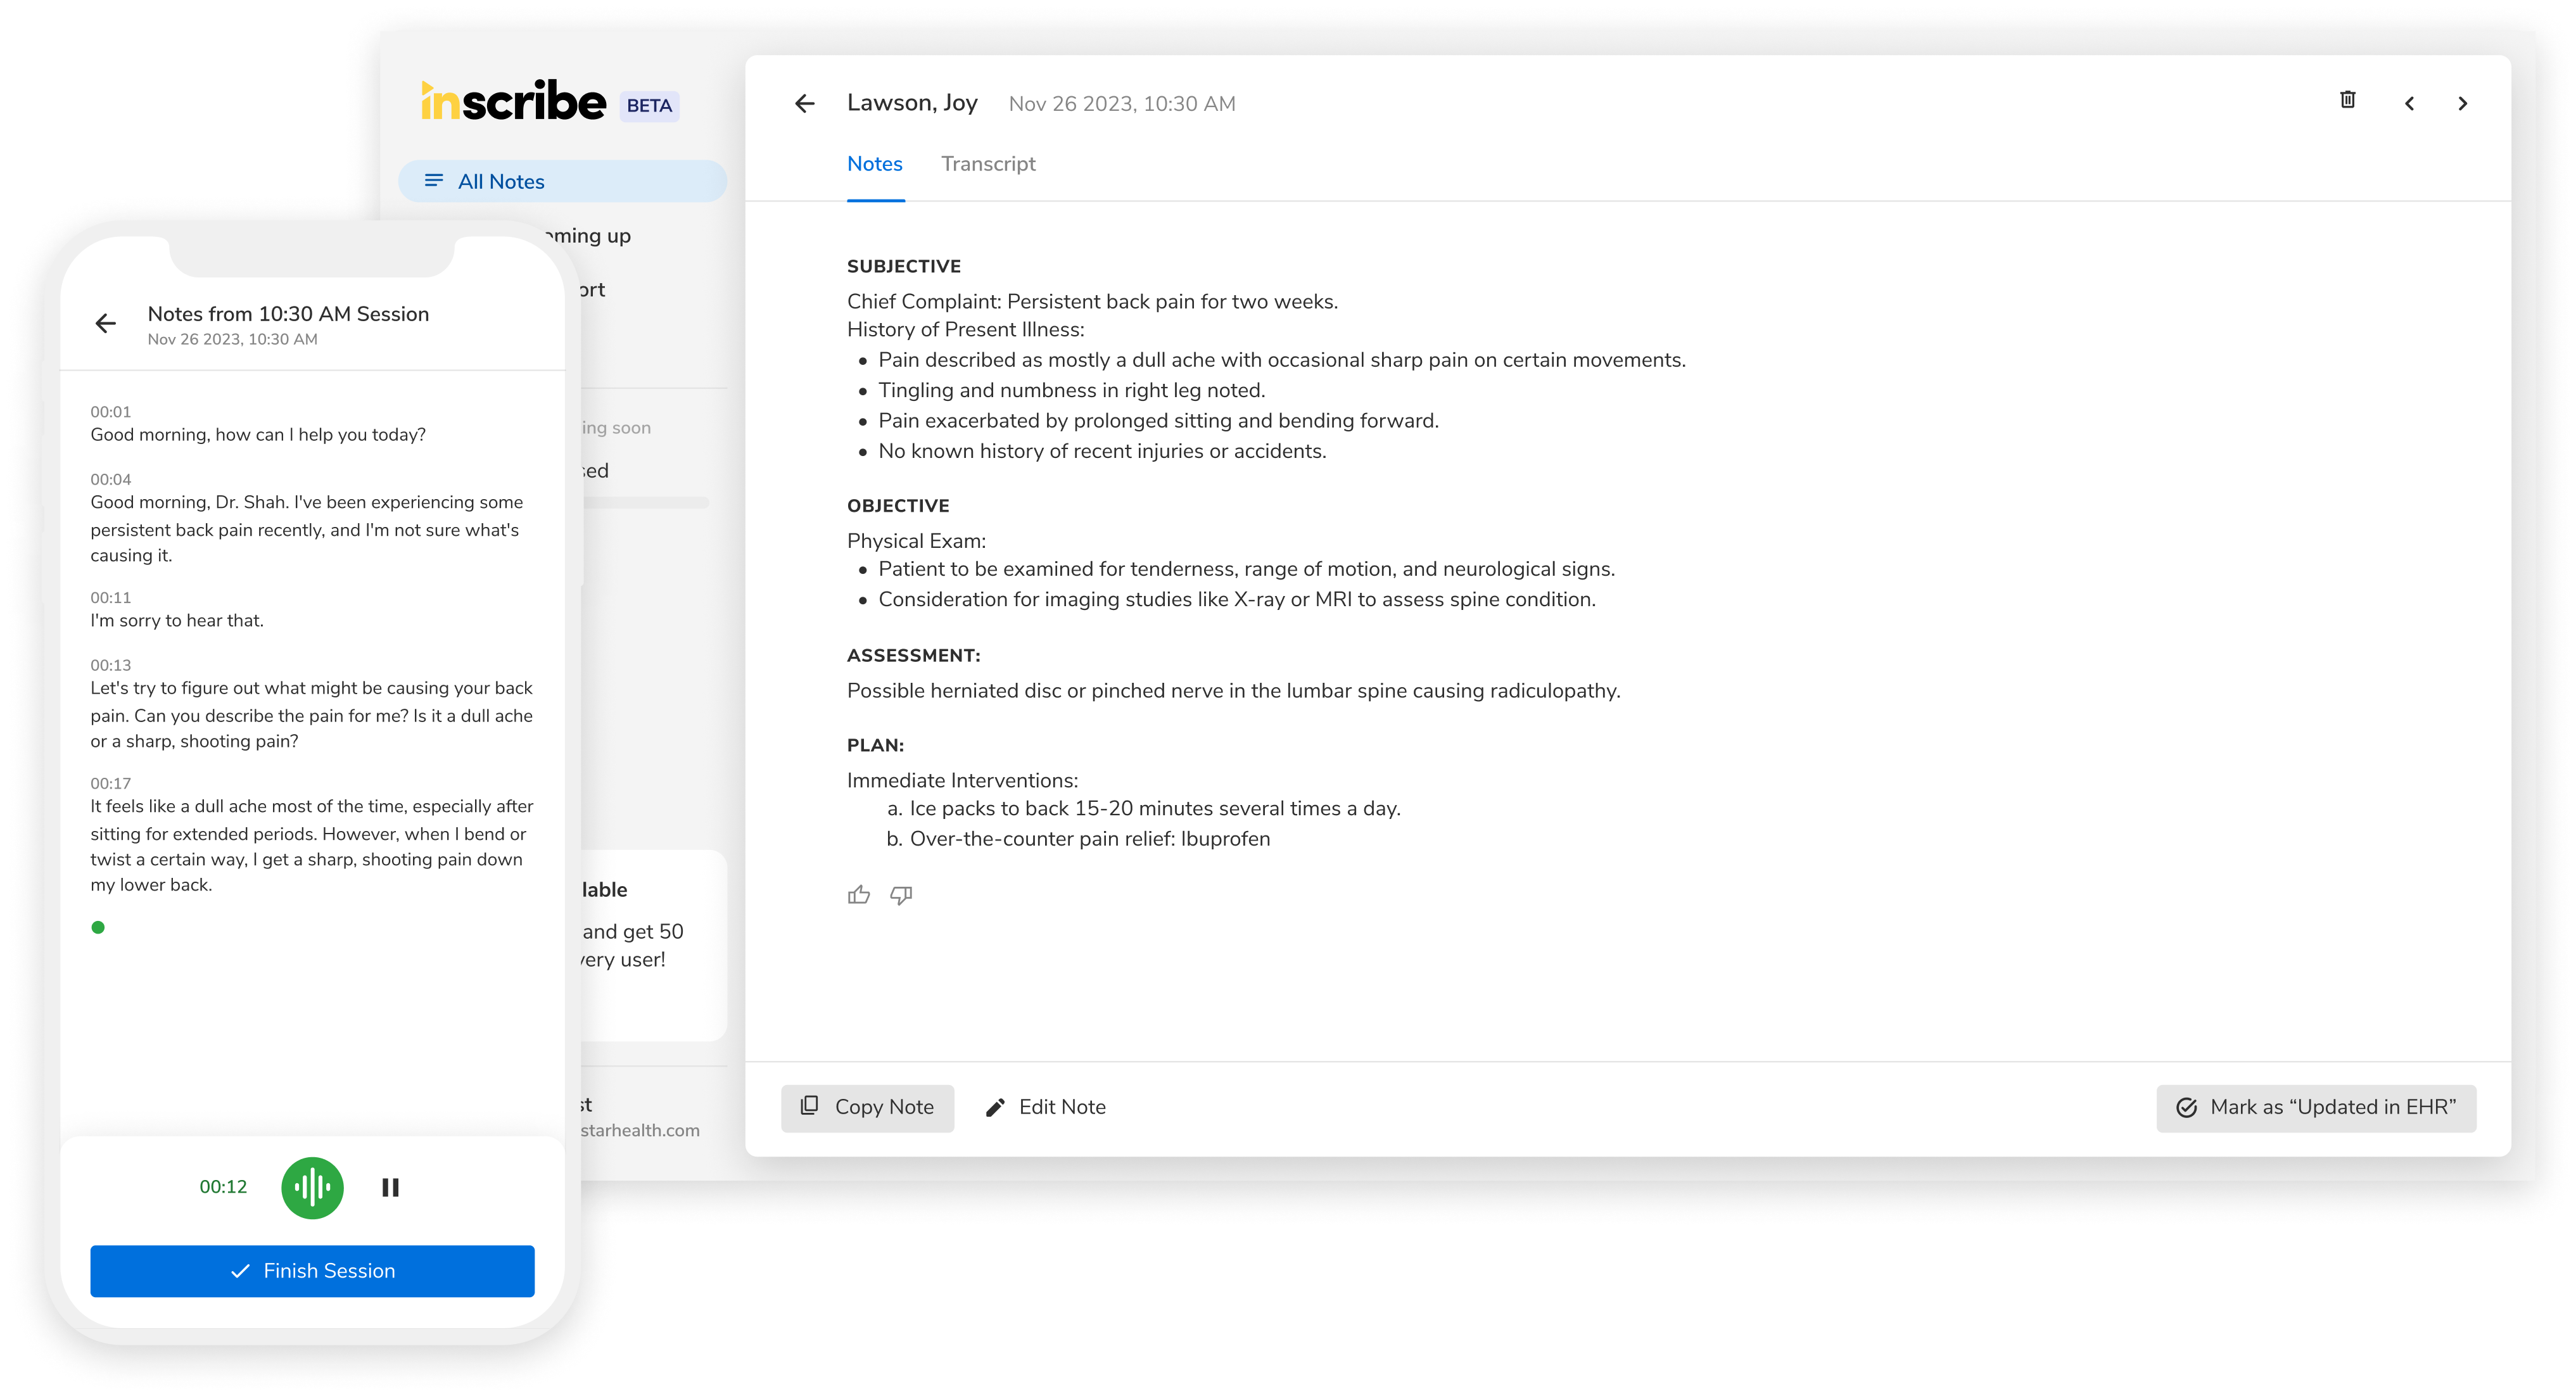Finish the recording session

pos(312,1271)
